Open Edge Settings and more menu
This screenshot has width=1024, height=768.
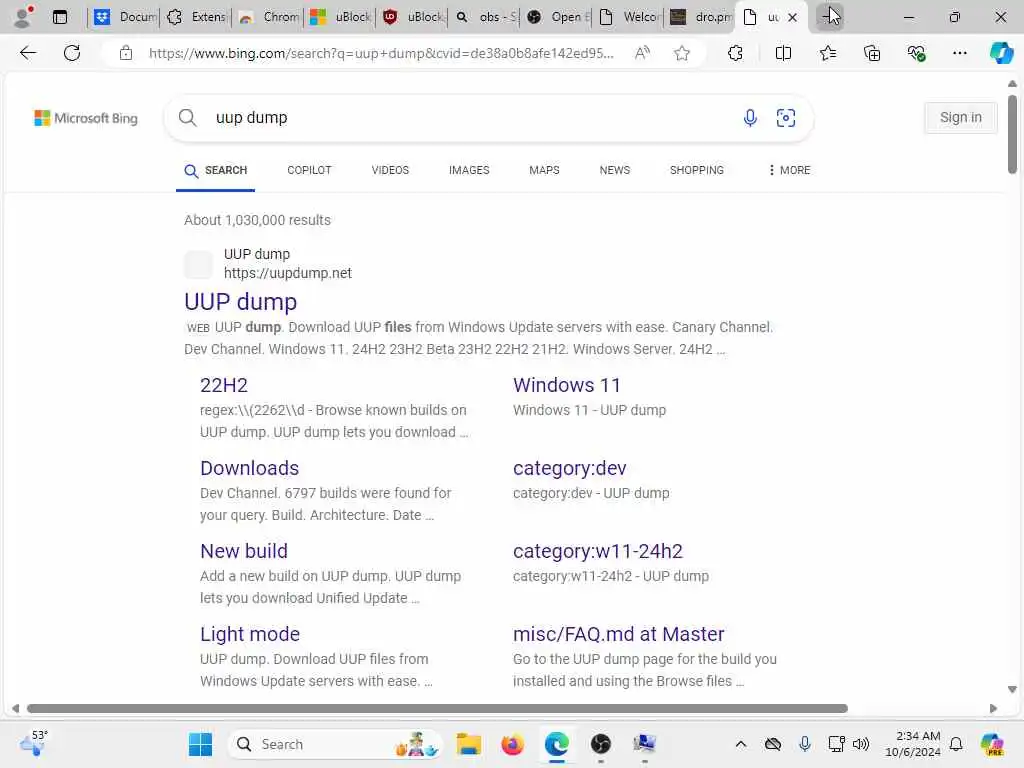pos(959,53)
